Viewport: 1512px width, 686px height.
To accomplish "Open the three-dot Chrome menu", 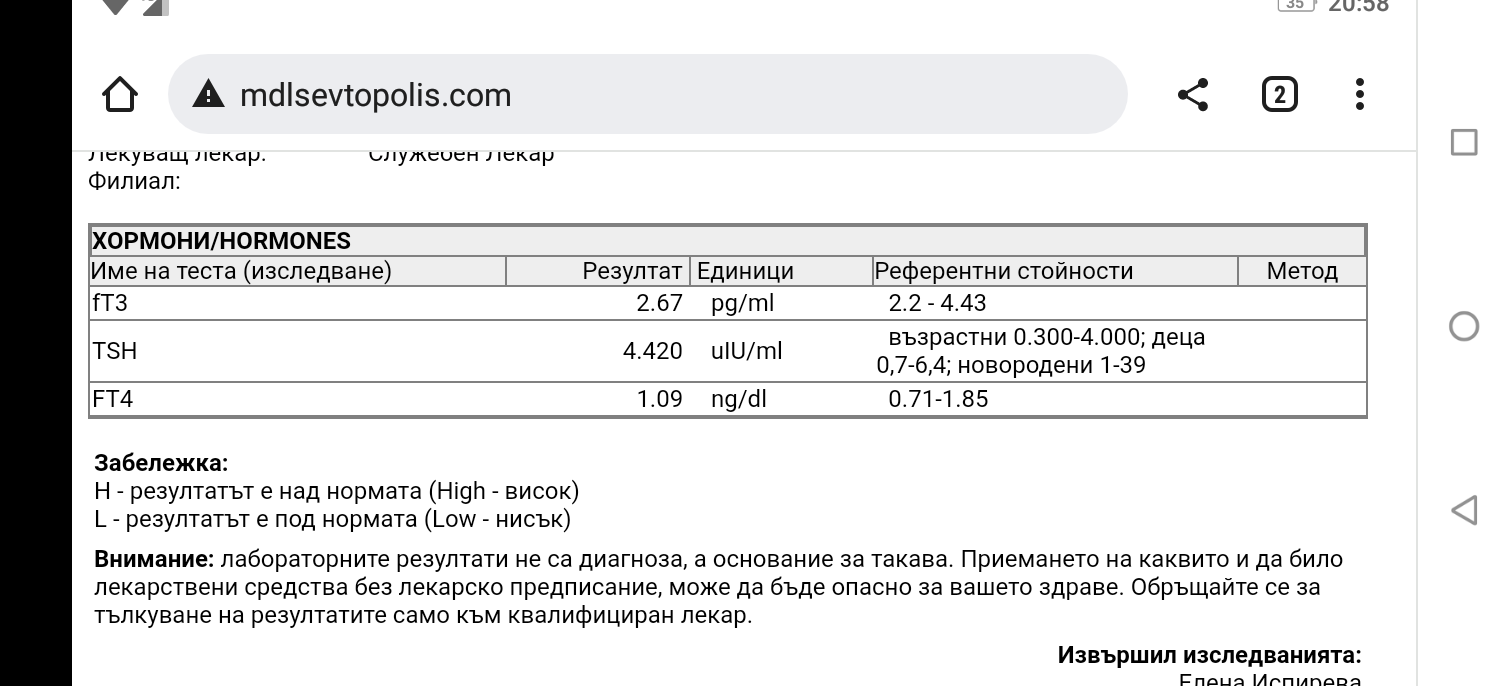I will [x=1359, y=95].
